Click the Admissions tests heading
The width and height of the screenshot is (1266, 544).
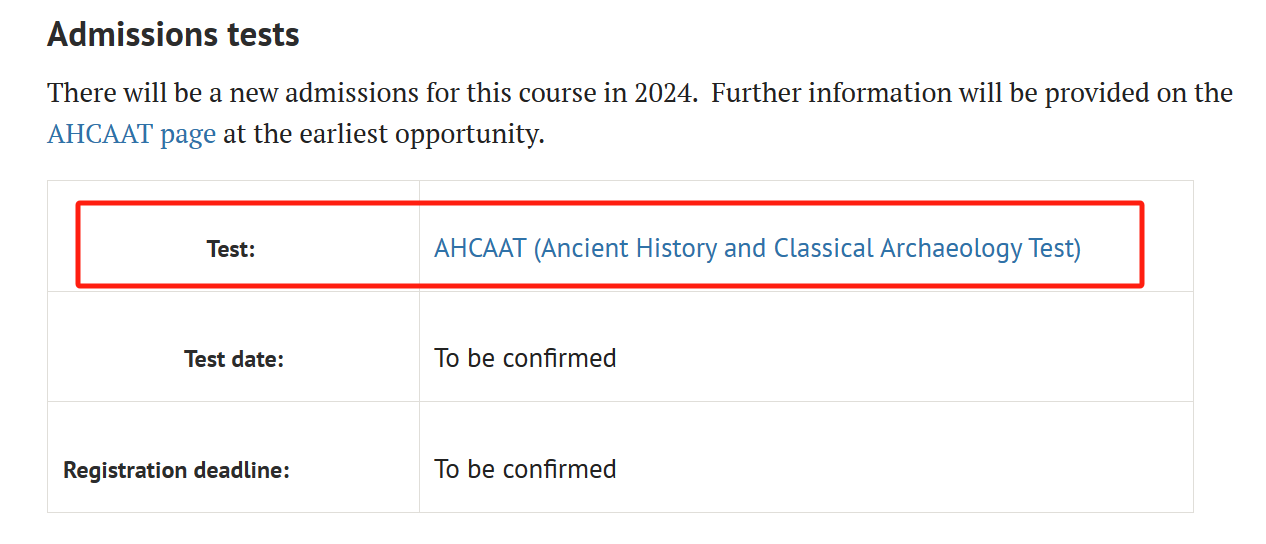(173, 35)
